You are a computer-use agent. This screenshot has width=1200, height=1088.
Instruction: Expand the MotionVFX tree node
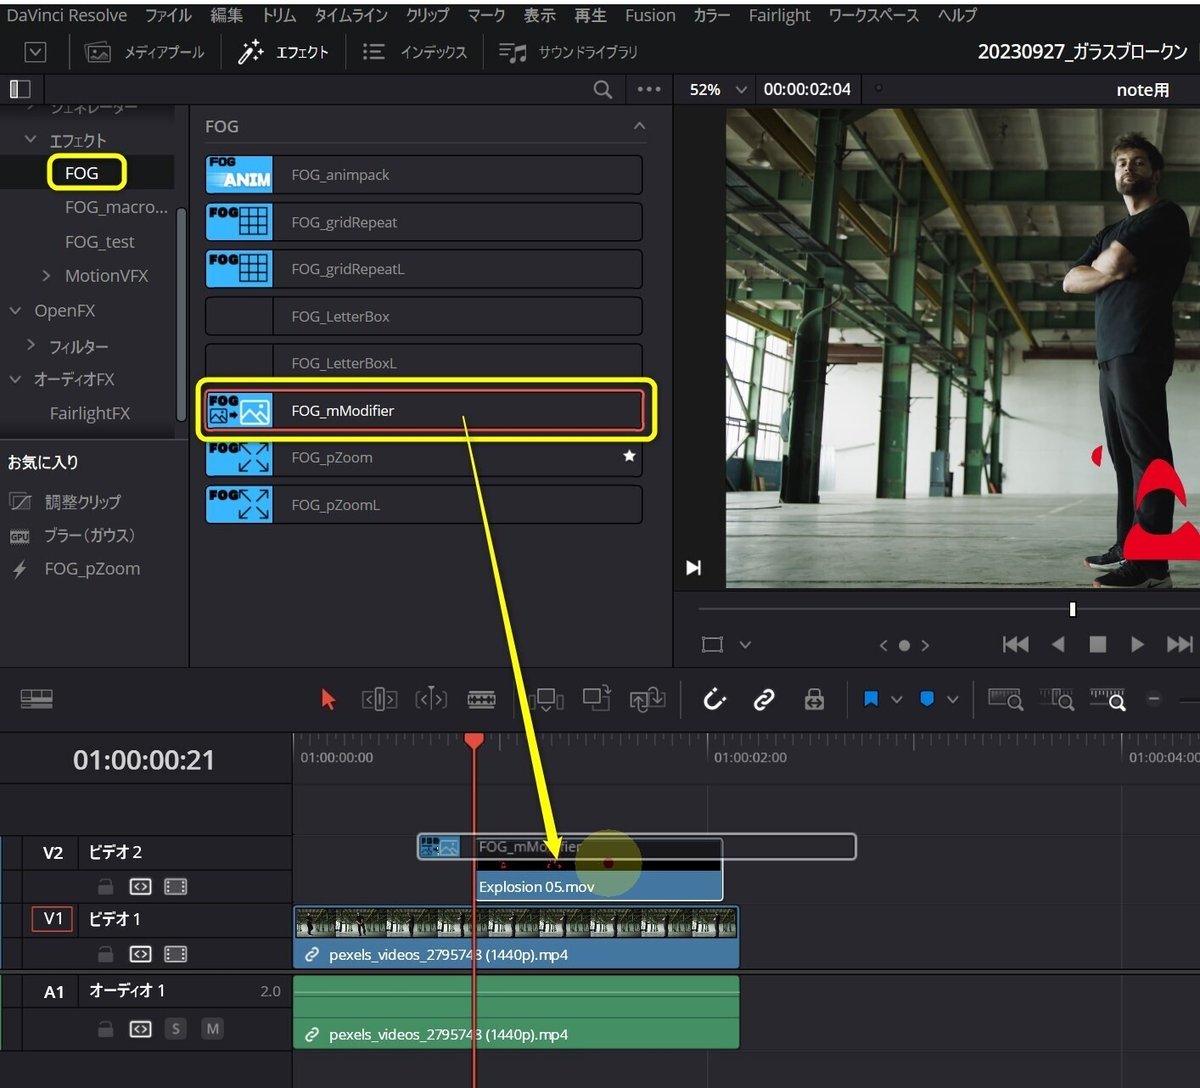(x=47, y=276)
